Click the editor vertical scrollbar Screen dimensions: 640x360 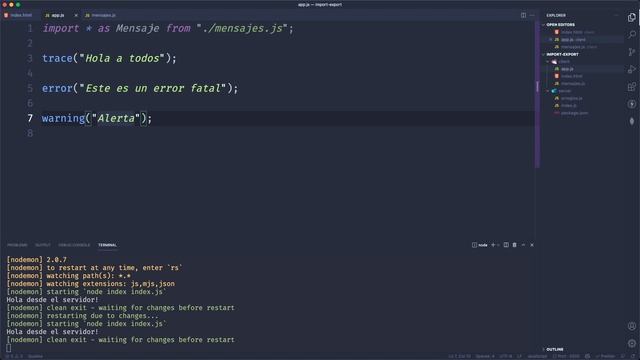(537, 94)
